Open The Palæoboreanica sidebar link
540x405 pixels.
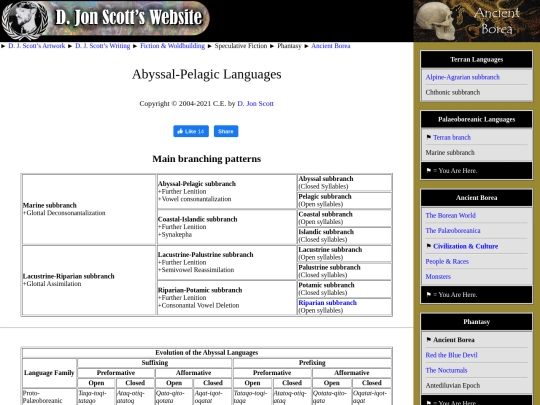[453, 230]
